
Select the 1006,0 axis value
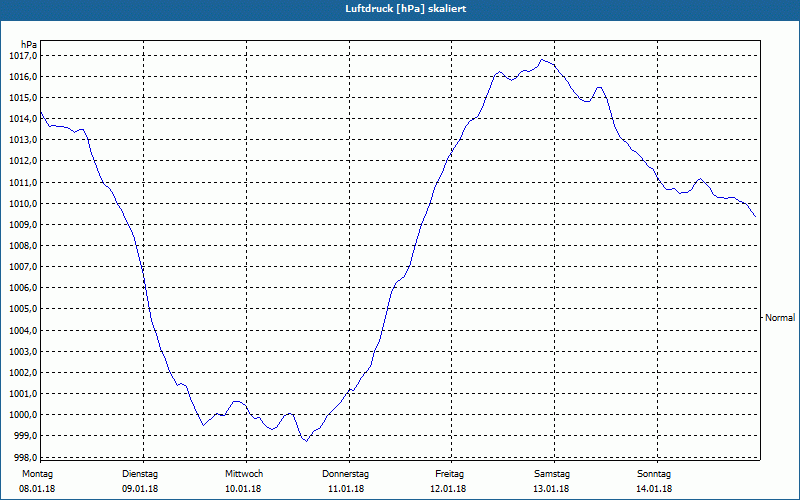23,288
